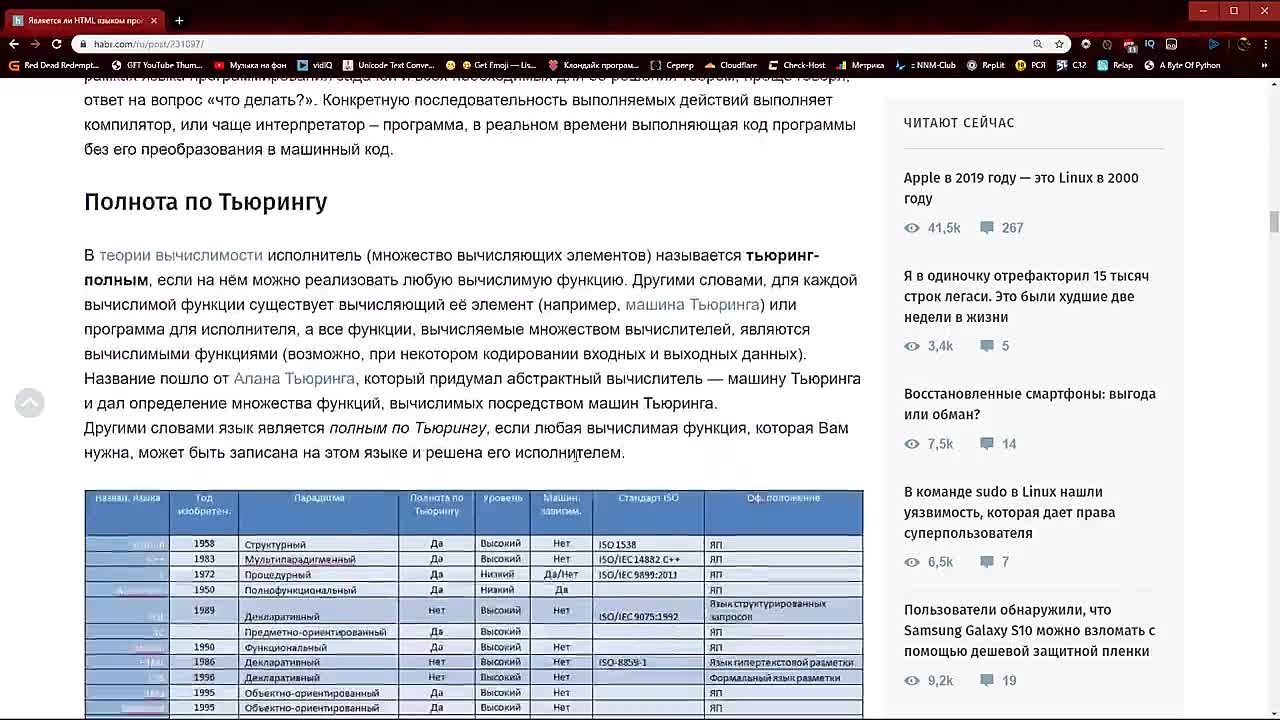The height and width of the screenshot is (720, 1280).
Task: Bookmark this page with the star icon
Action: [x=1059, y=44]
